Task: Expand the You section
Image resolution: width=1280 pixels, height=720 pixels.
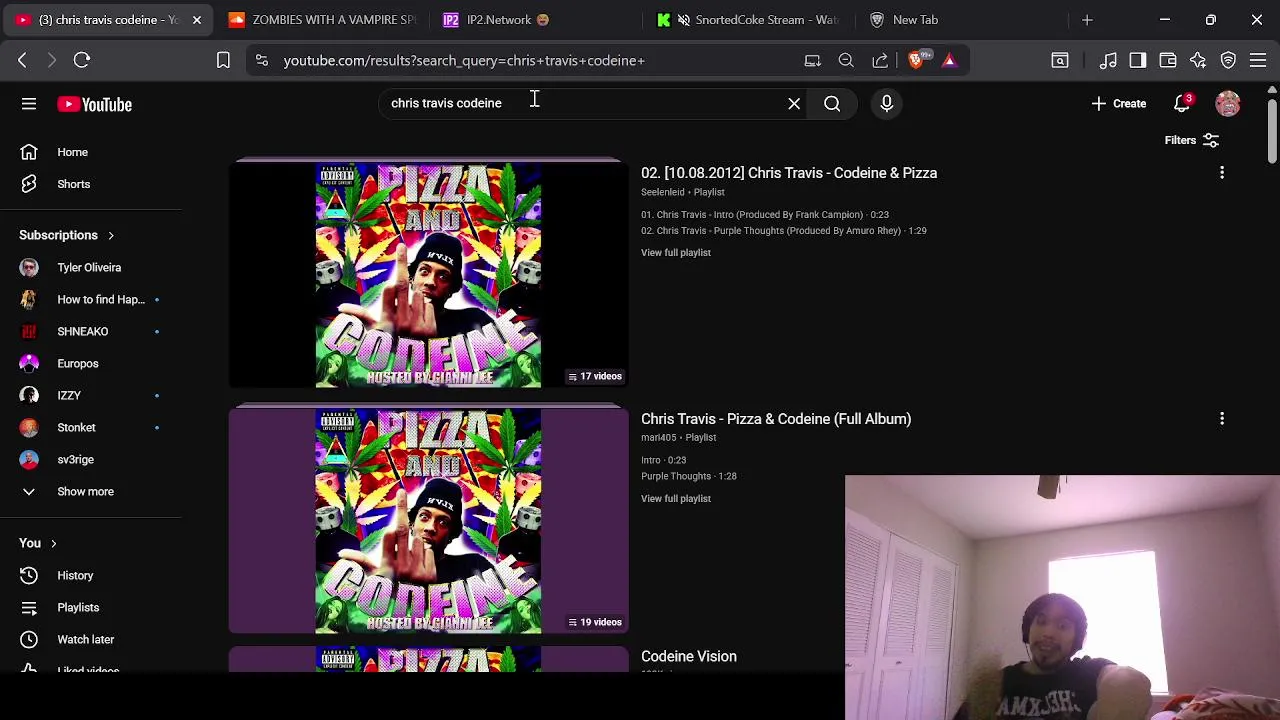Action: point(38,543)
